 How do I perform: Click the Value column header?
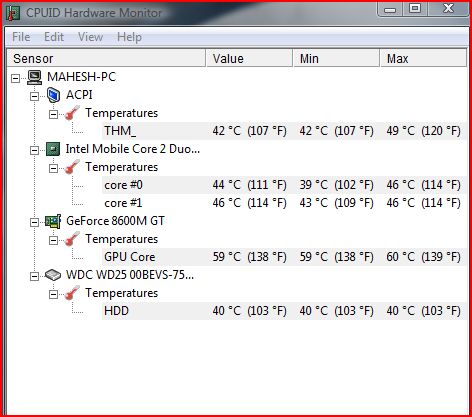coord(250,59)
